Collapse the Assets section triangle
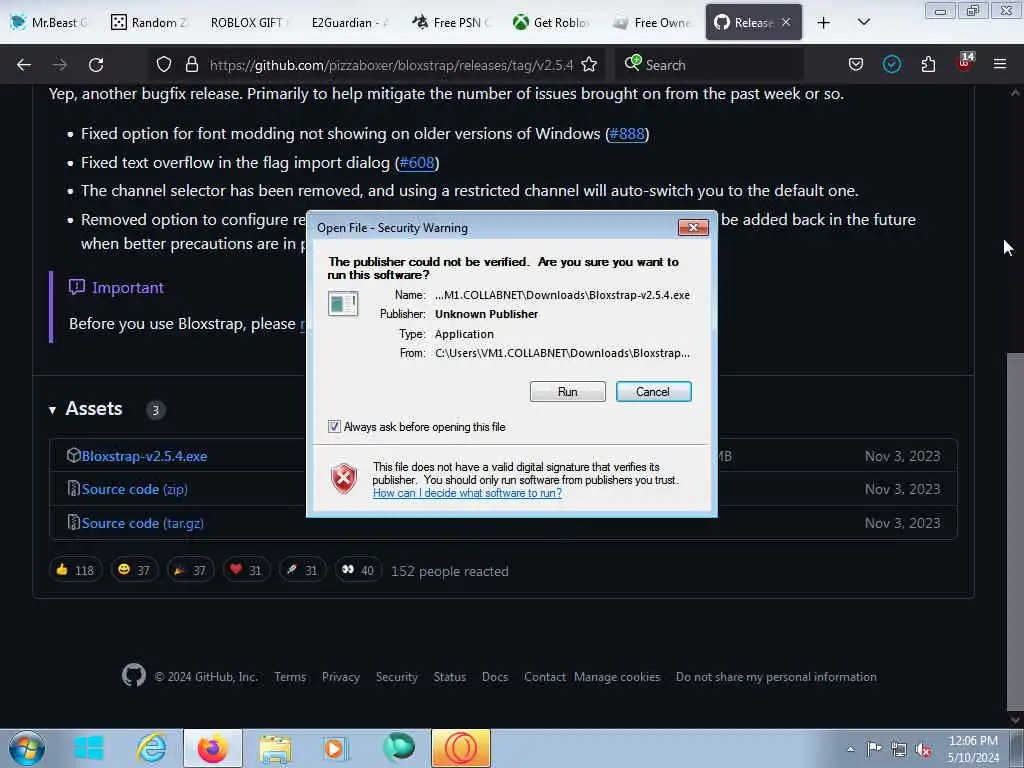The image size is (1024, 768). pyautogui.click(x=52, y=410)
